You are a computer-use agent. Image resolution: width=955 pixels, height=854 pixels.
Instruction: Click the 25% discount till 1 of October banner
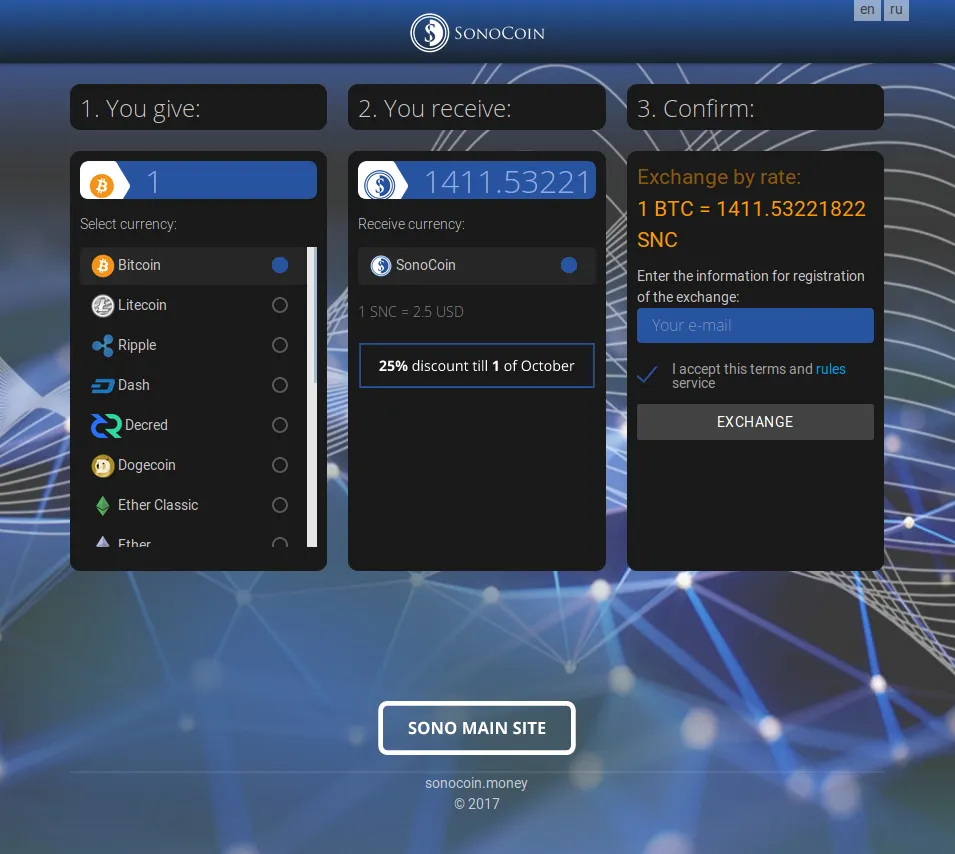(x=477, y=365)
